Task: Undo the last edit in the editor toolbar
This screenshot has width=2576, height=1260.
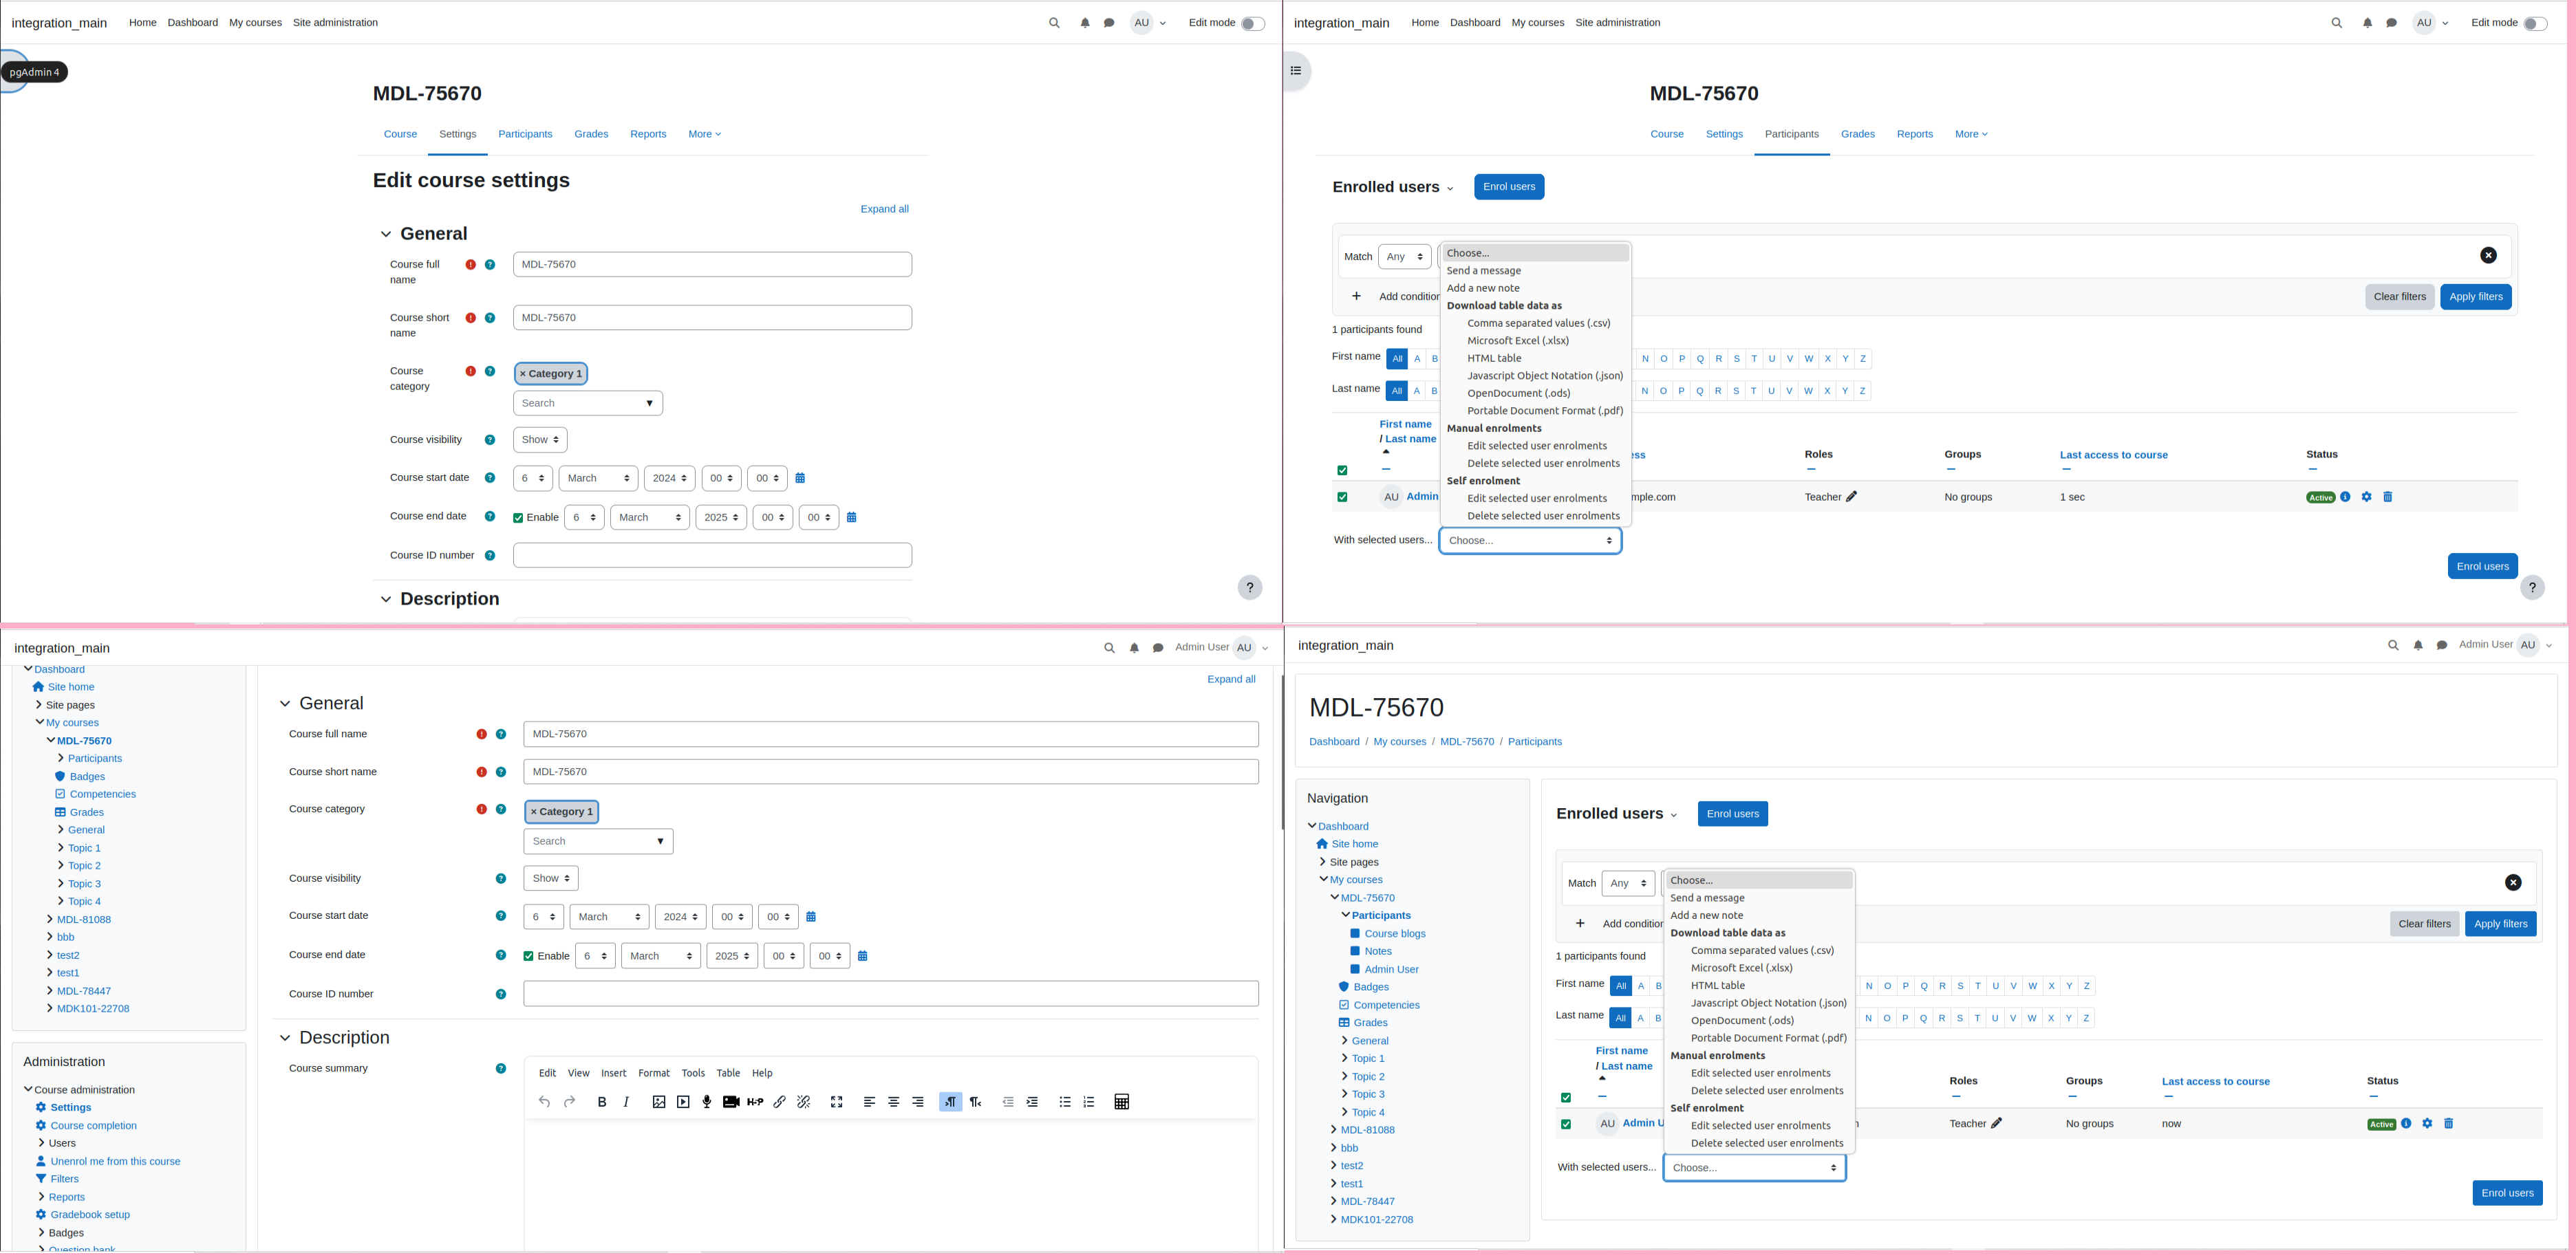Action: [544, 1102]
